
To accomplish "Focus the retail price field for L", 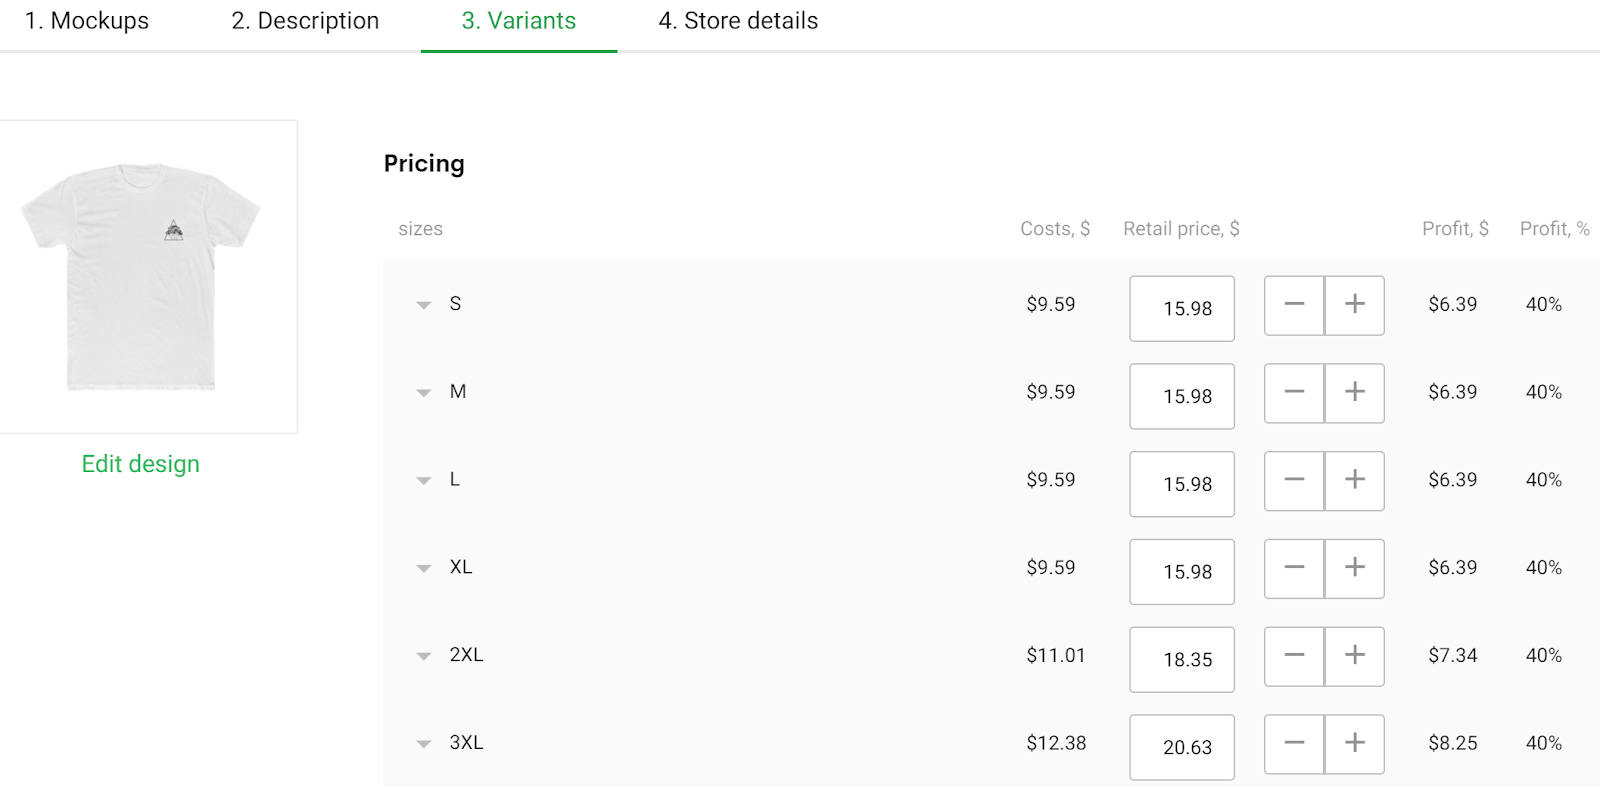I will (x=1182, y=484).
